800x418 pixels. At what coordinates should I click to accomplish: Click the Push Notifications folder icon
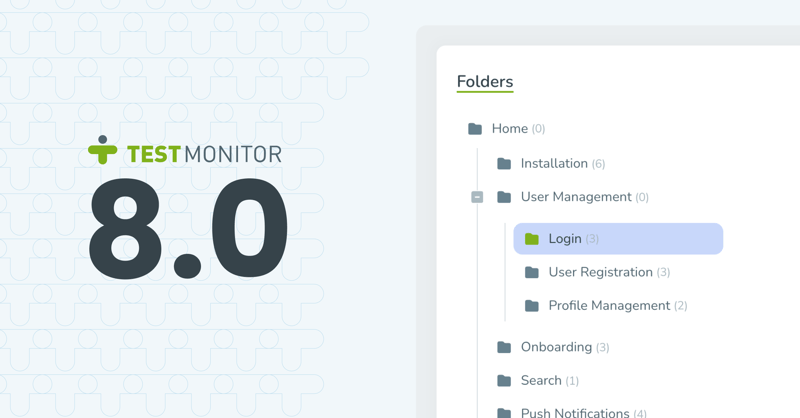pos(504,413)
